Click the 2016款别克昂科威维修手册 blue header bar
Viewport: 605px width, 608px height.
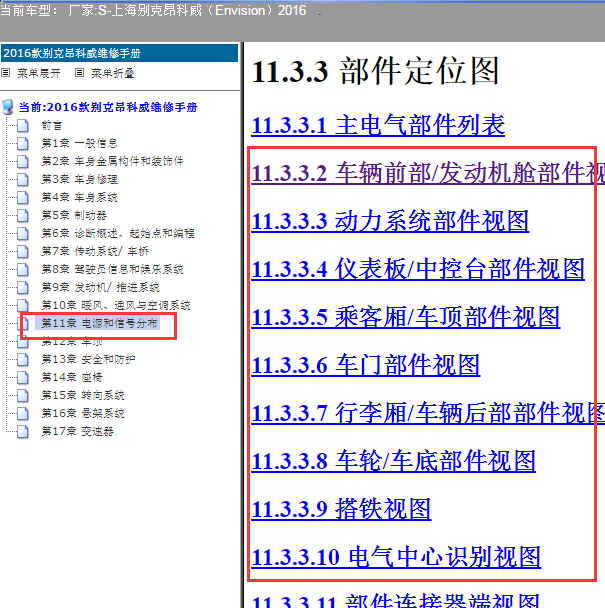[x=119, y=53]
